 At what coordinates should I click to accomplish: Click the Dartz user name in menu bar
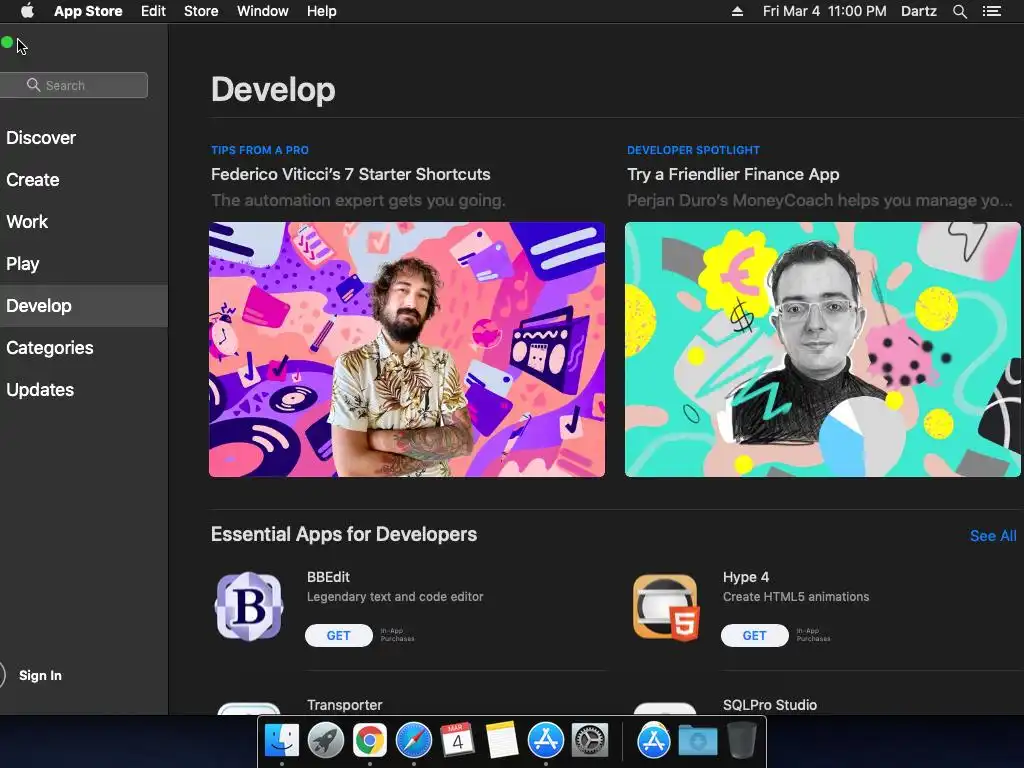click(x=918, y=11)
